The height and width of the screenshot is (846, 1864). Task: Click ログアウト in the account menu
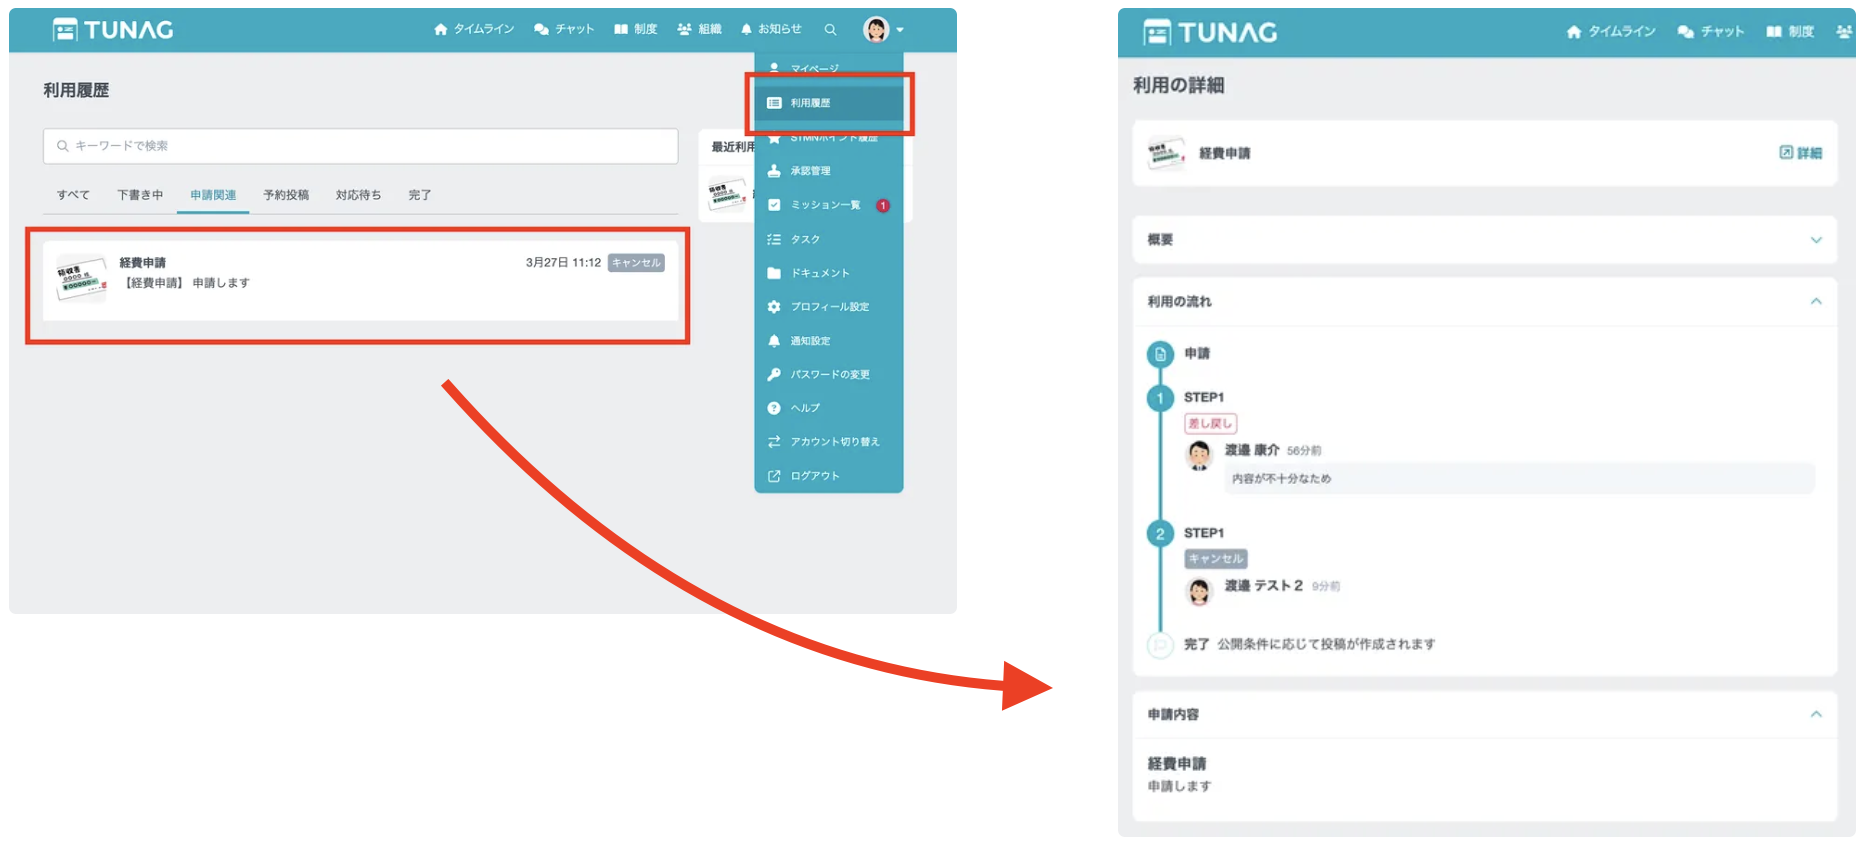814,476
